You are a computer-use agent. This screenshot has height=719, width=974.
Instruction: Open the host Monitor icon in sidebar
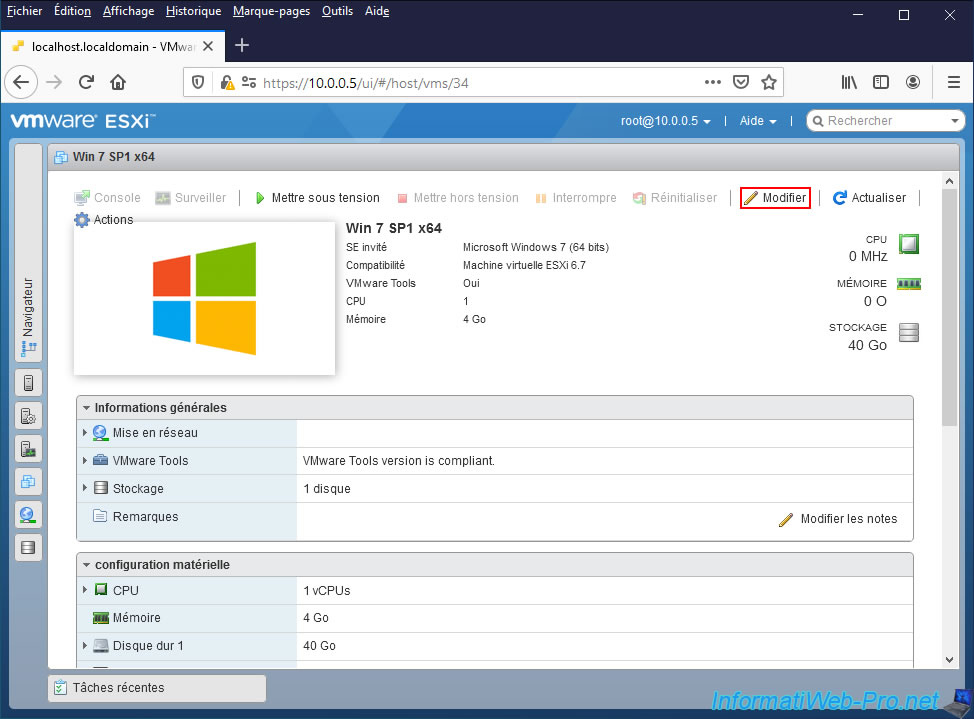28,449
